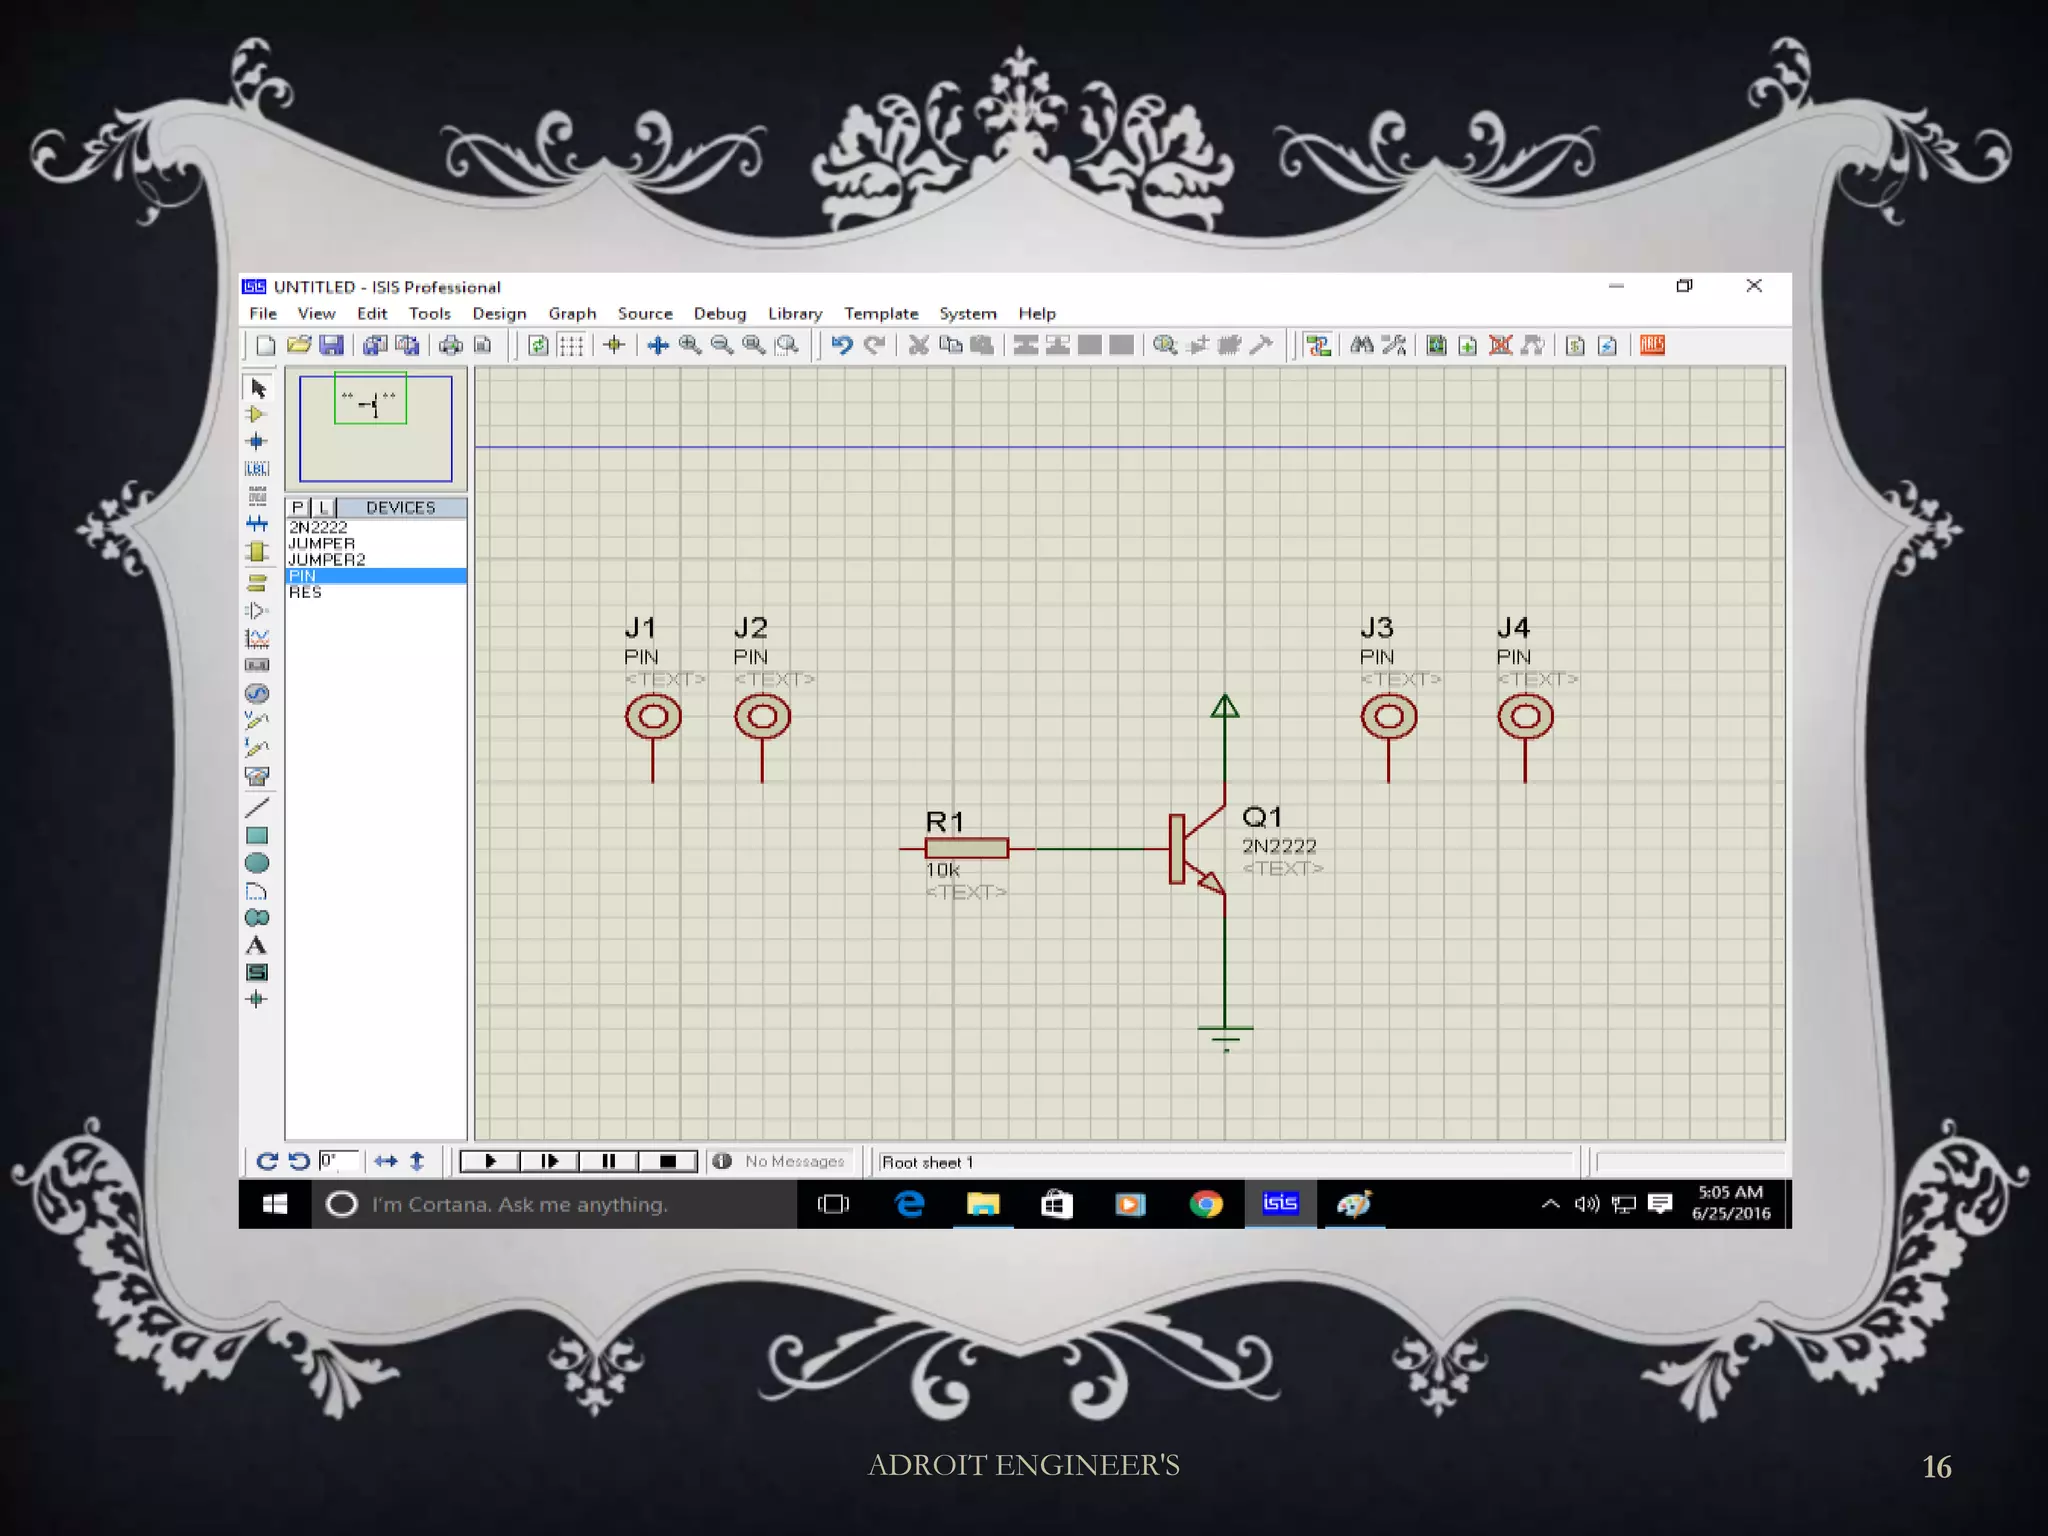The width and height of the screenshot is (2048, 1536).
Task: Click the Save design icon
Action: pos(331,345)
